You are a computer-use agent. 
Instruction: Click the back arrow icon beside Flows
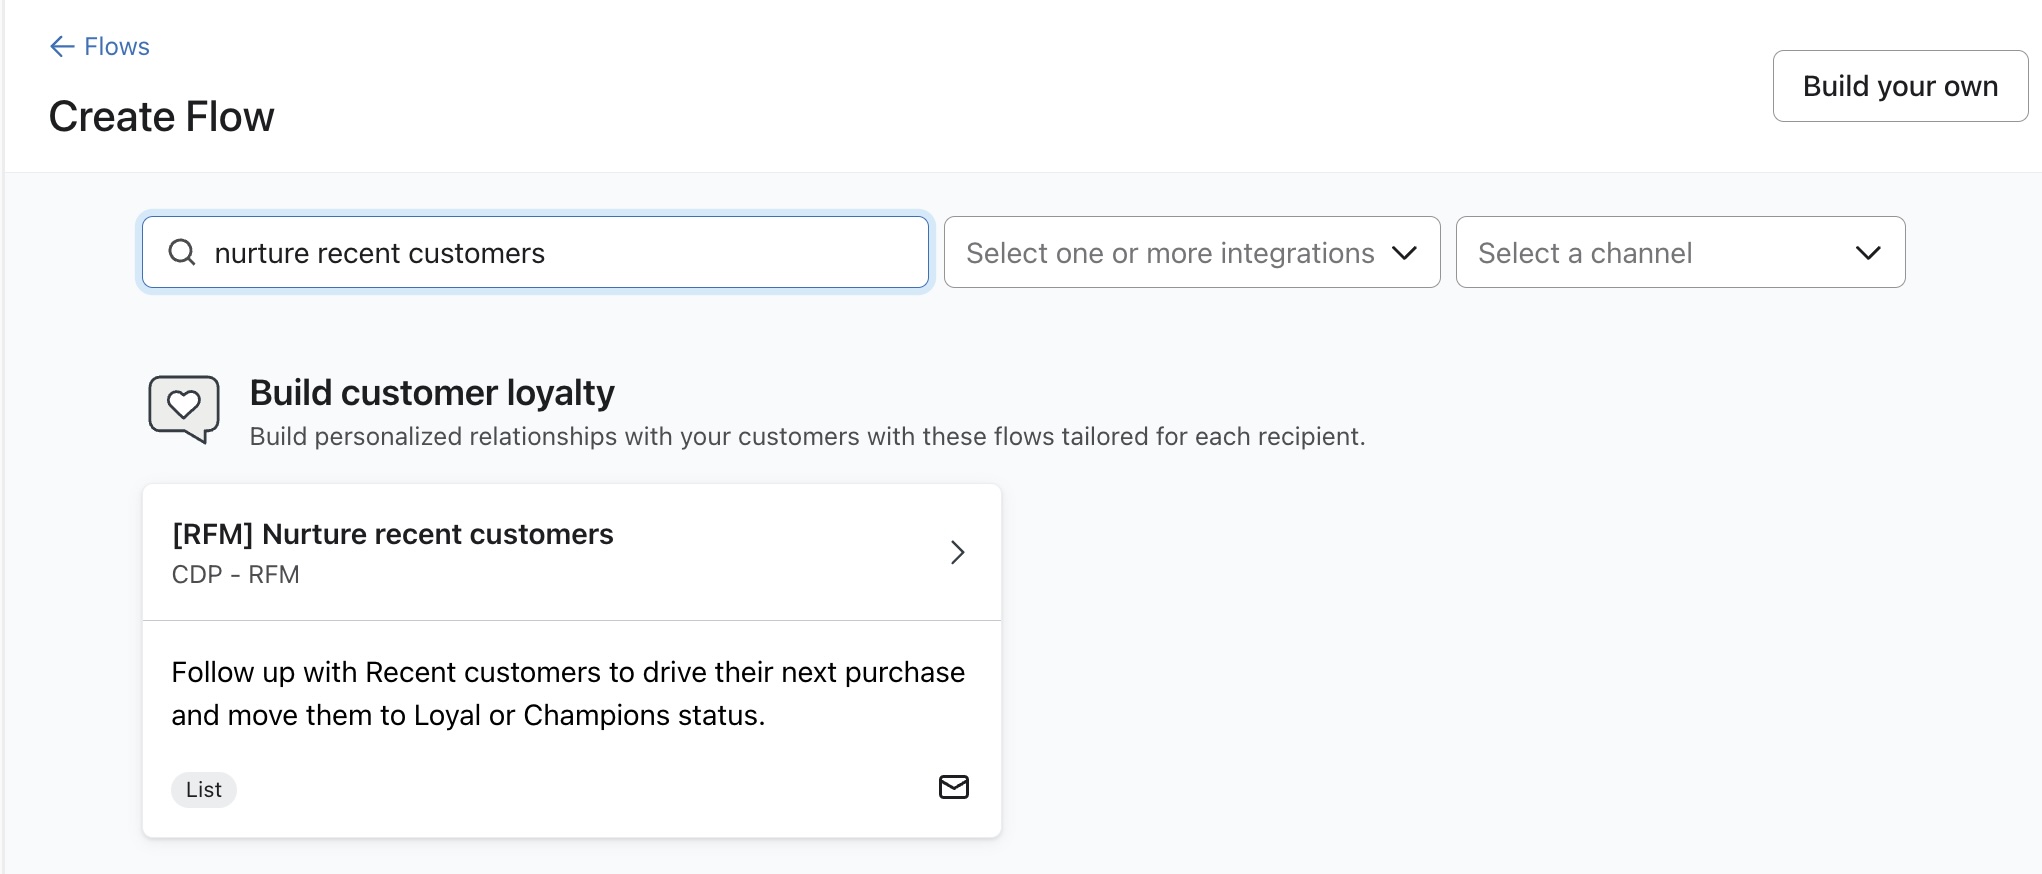[x=61, y=47]
